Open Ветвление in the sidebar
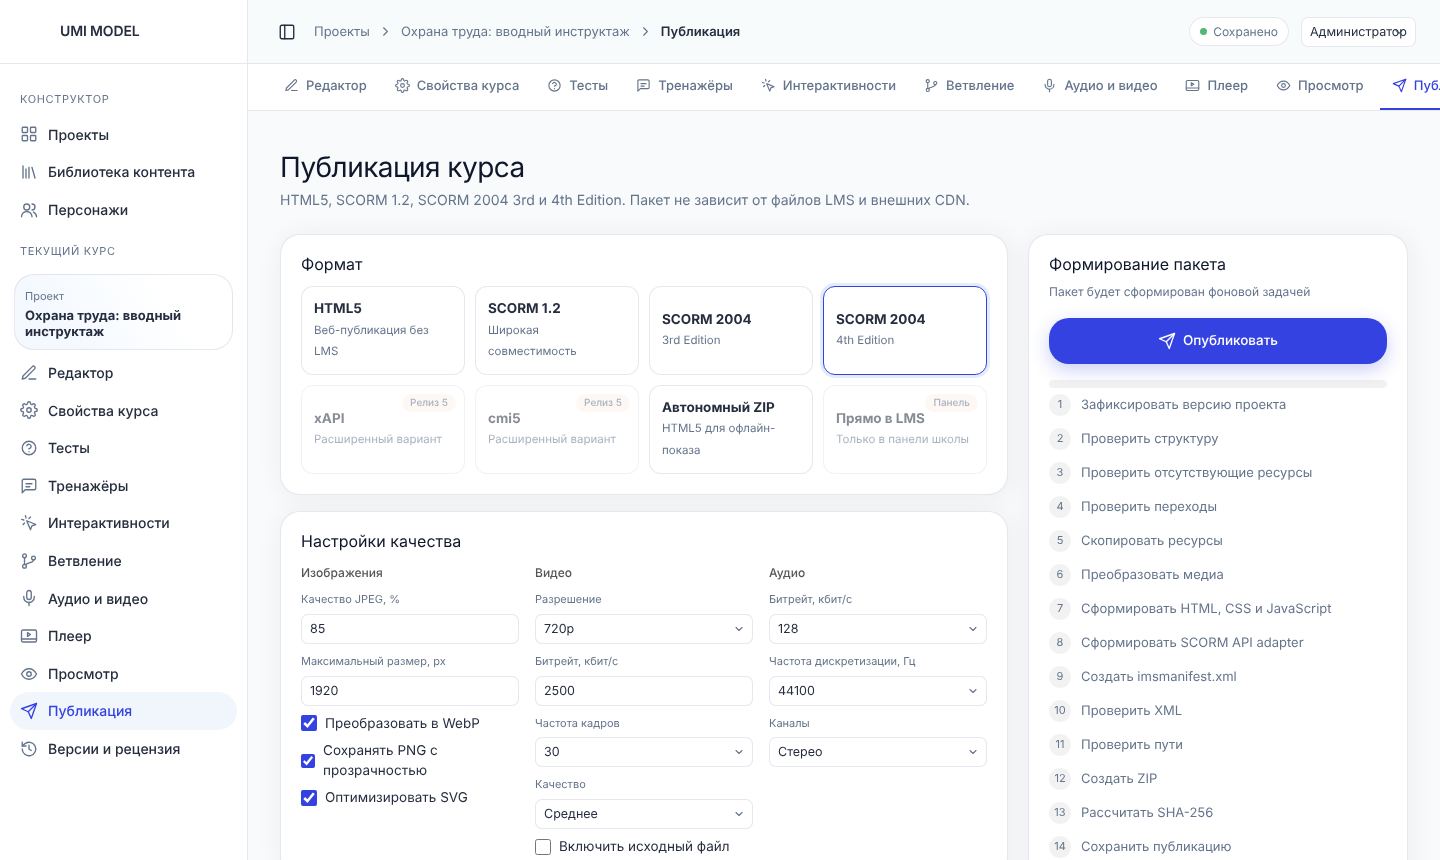Viewport: 1440px width, 860px height. [x=123, y=561]
